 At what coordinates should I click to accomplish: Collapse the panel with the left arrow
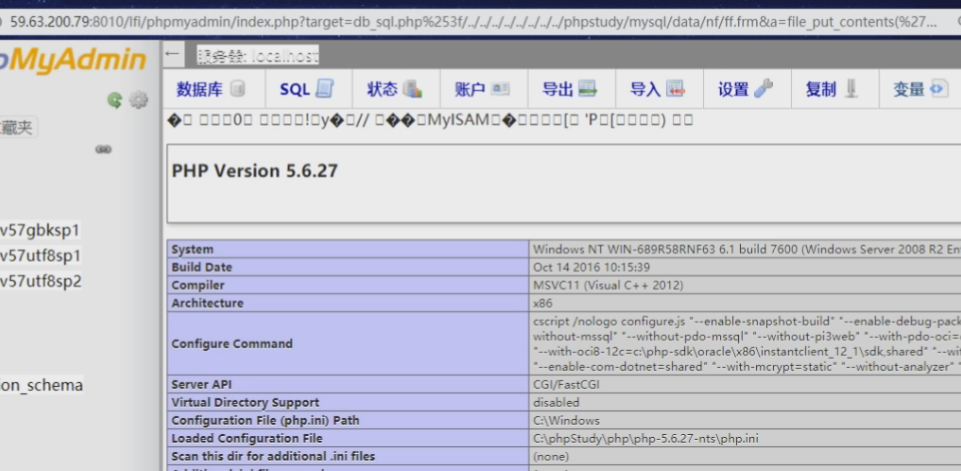tap(172, 54)
